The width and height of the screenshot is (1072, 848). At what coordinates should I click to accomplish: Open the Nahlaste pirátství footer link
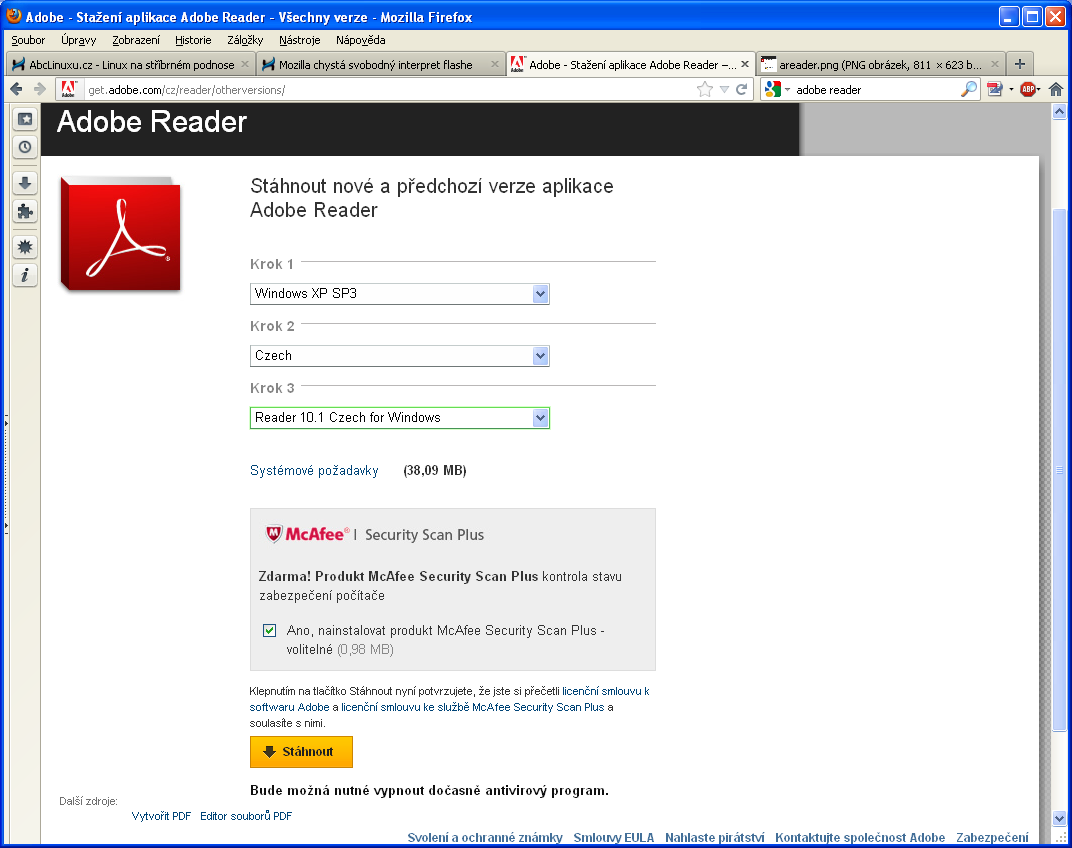tap(715, 838)
